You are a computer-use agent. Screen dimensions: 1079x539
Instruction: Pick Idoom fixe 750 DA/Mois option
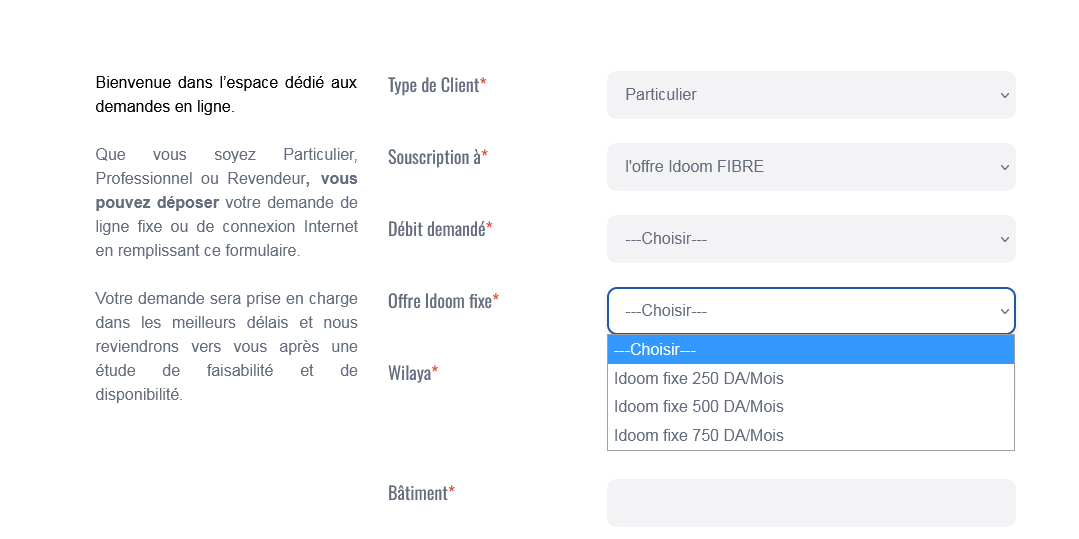pyautogui.click(x=699, y=436)
